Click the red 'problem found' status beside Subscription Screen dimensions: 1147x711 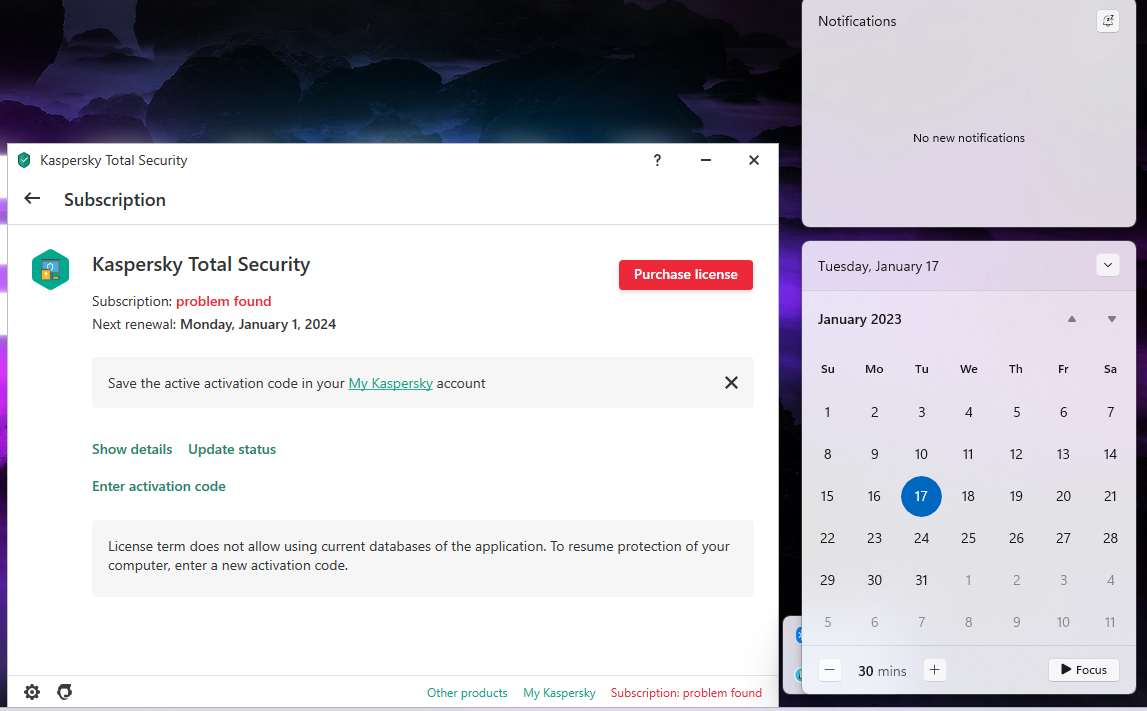click(223, 301)
